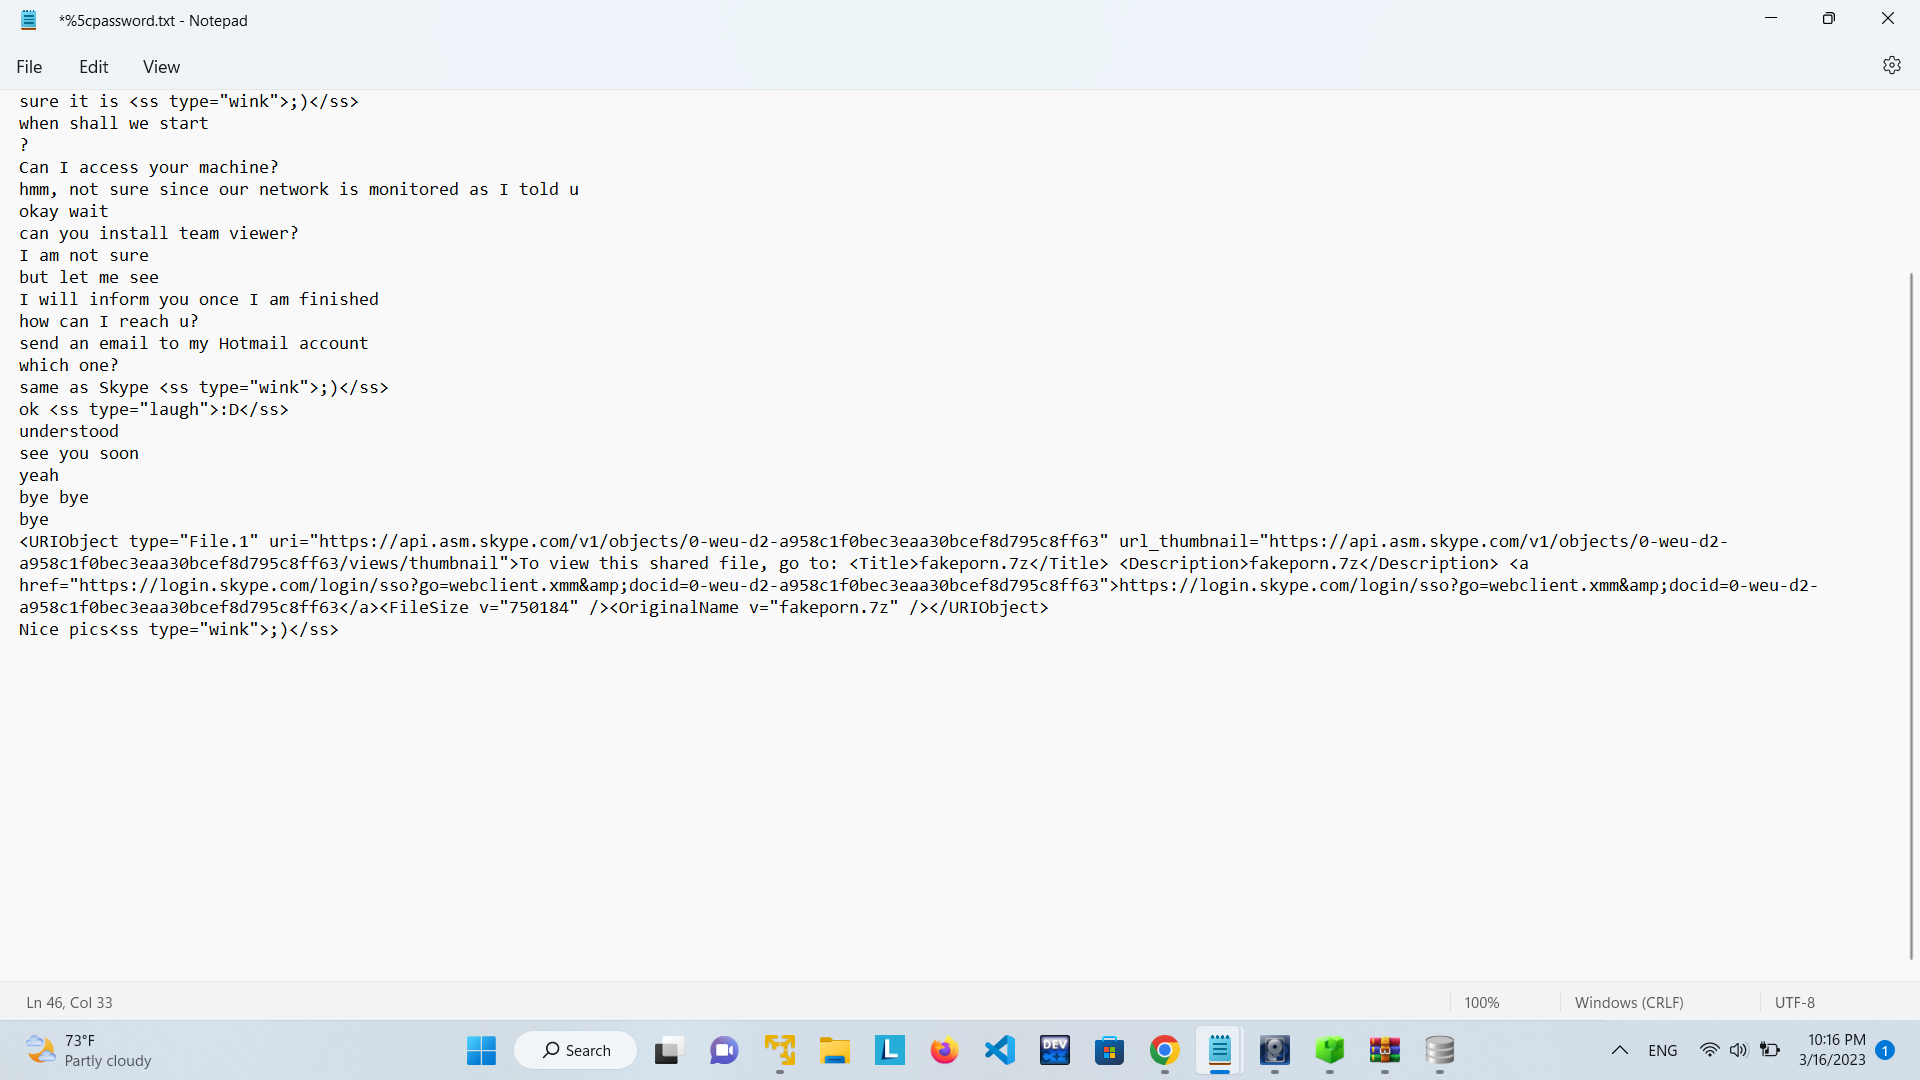Screen dimensions: 1920x1080
Task: Open the View menu
Action: (161, 67)
